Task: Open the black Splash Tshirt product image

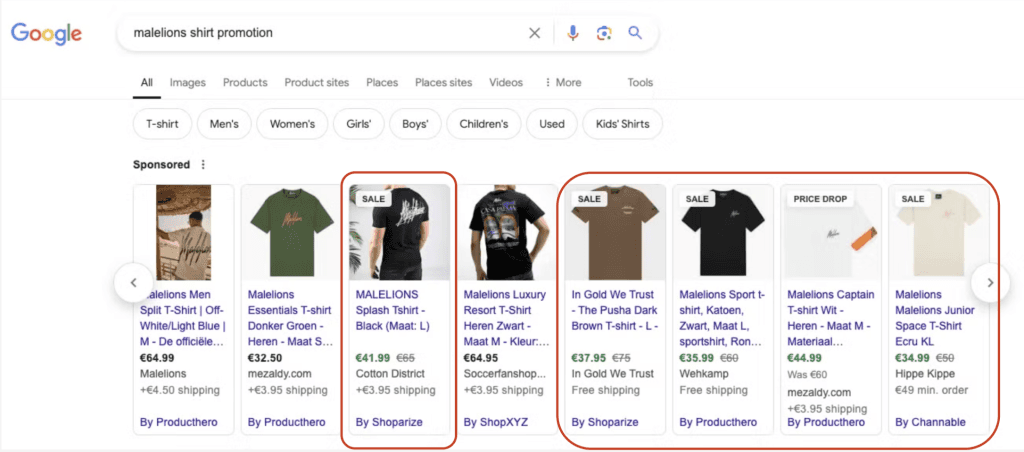Action: (x=399, y=233)
